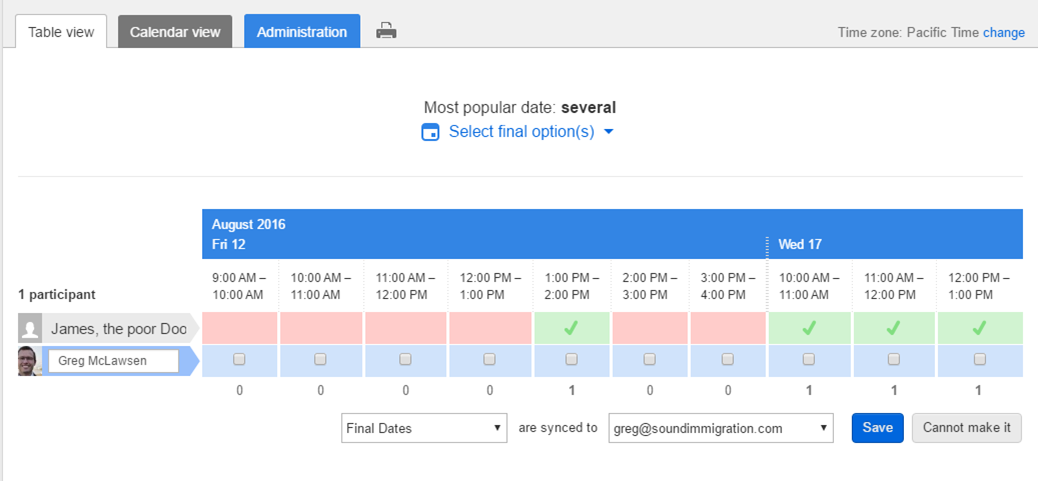Viewport: 1038px width, 481px height.
Task: Switch to Calendar view tab
Action: tap(175, 32)
